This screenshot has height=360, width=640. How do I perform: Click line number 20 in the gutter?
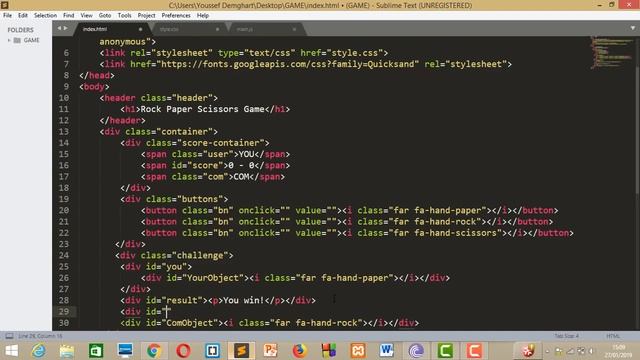pyautogui.click(x=64, y=211)
